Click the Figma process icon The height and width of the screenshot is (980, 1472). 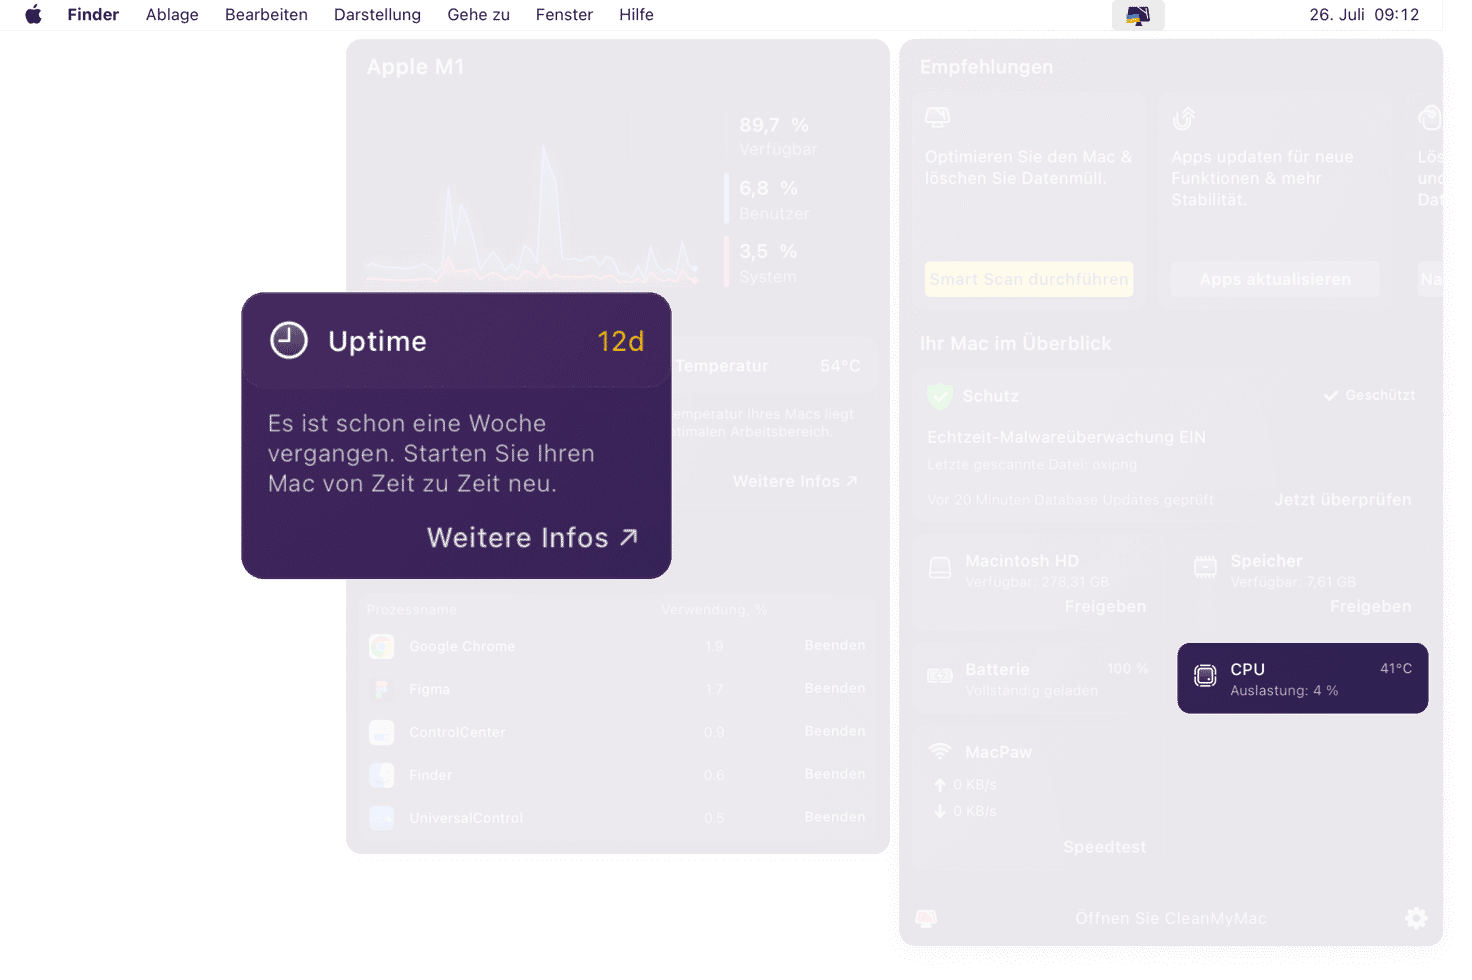[381, 689]
